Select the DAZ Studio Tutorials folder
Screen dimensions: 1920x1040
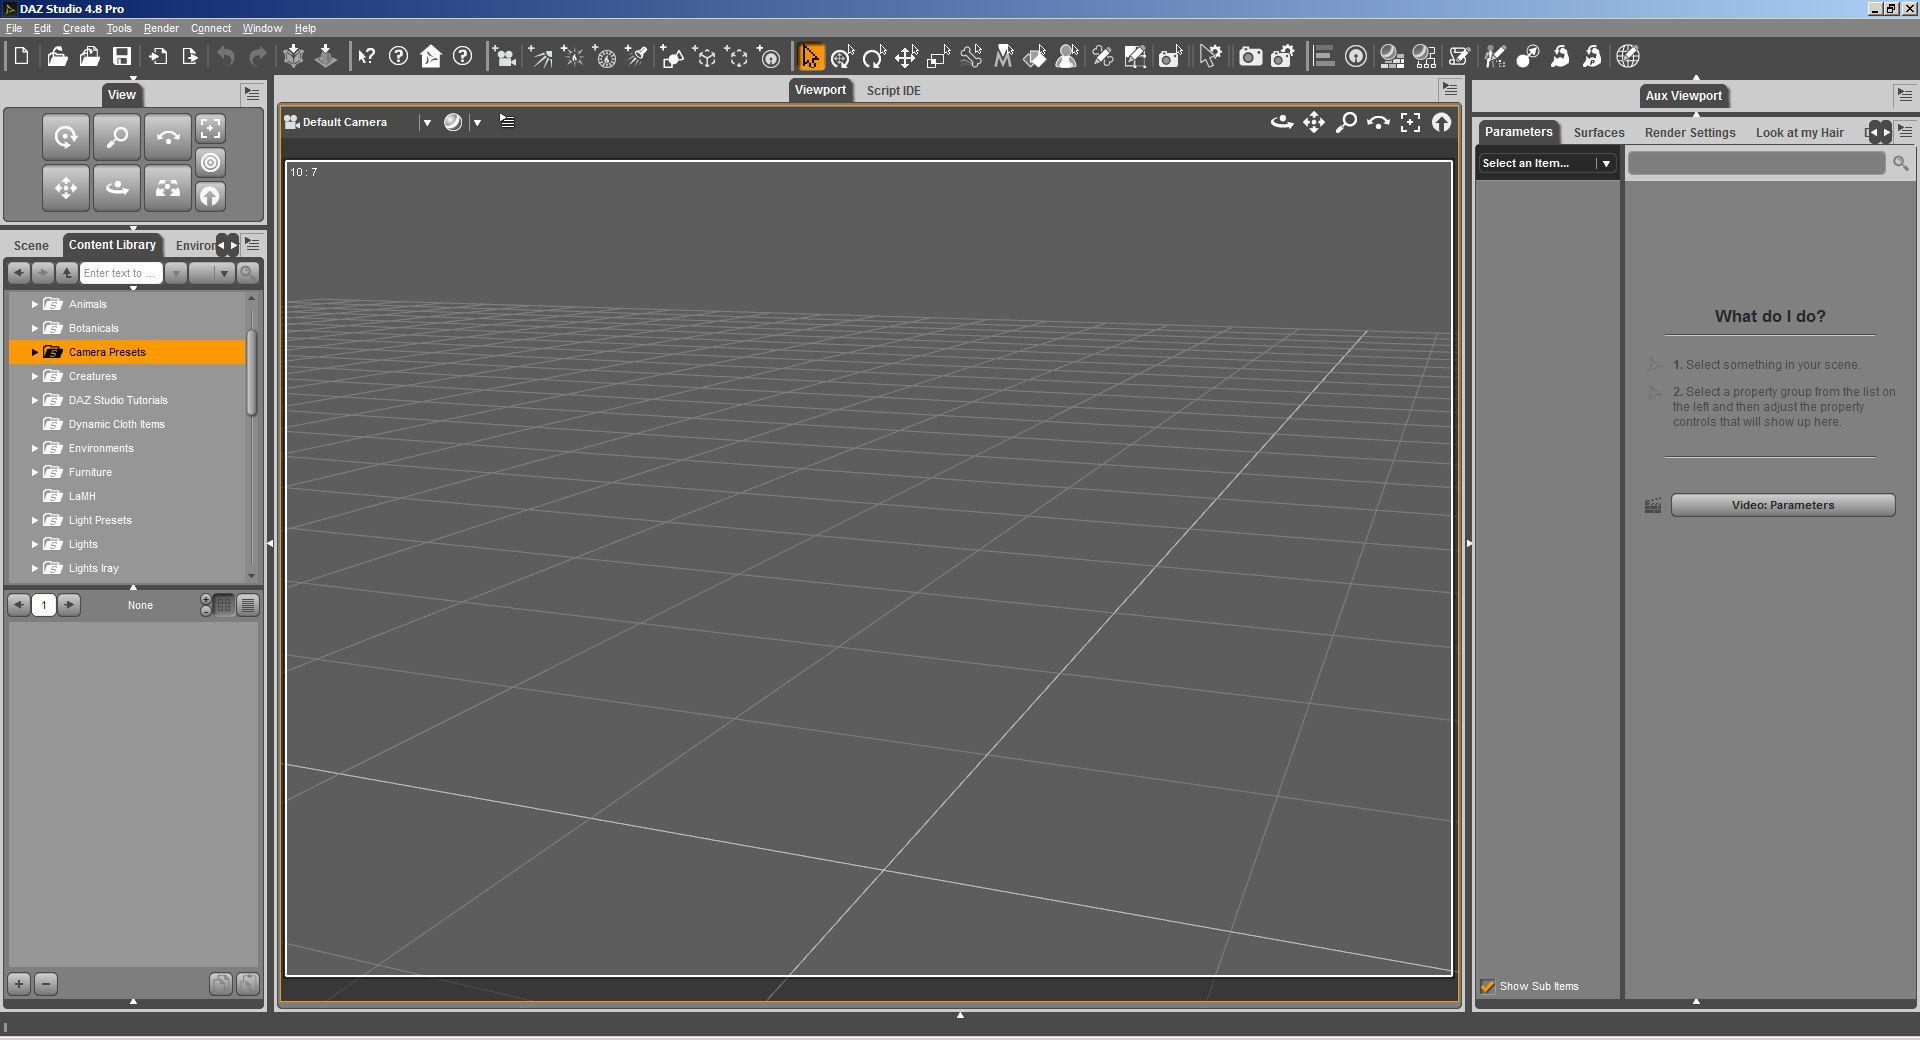pyautogui.click(x=118, y=400)
